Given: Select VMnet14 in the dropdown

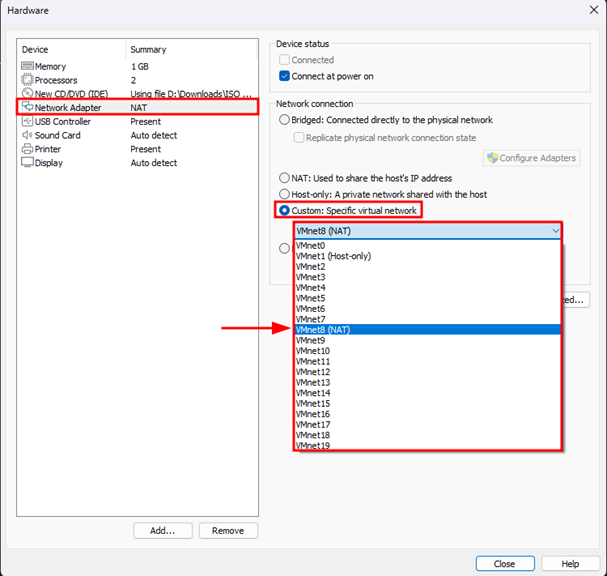Looking at the screenshot, I should point(428,393).
